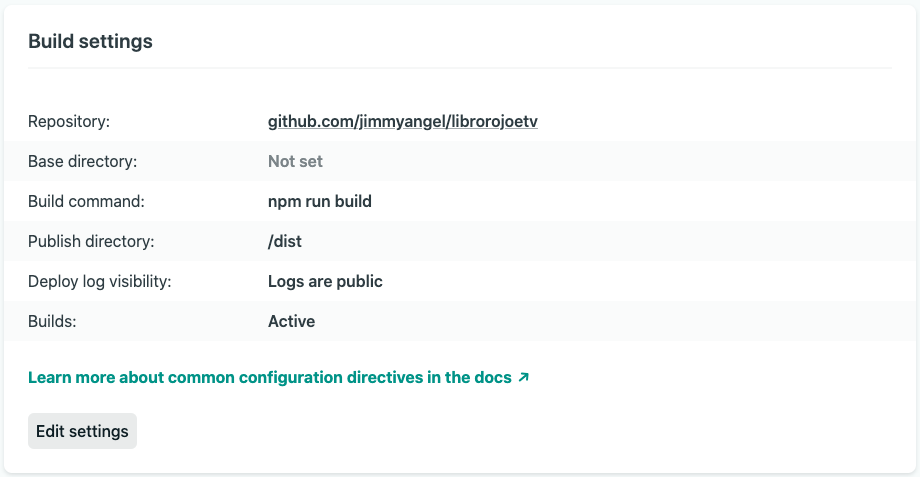Select the Deploy log visibility: label
The height and width of the screenshot is (477, 920).
[x=100, y=281]
